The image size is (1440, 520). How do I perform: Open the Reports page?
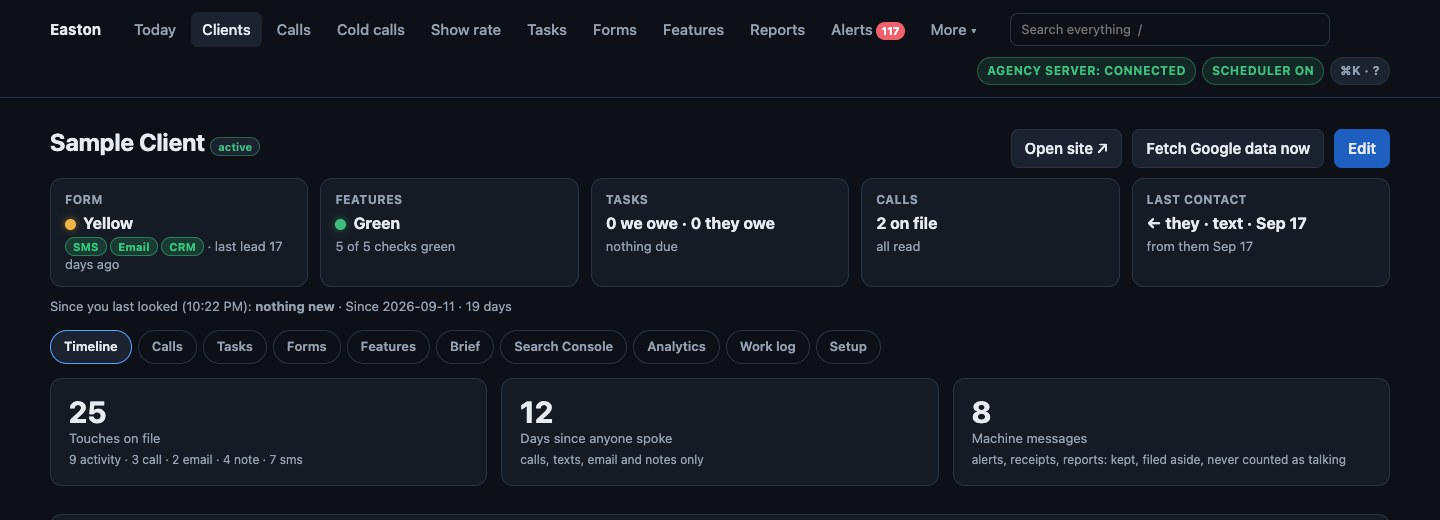coord(777,30)
